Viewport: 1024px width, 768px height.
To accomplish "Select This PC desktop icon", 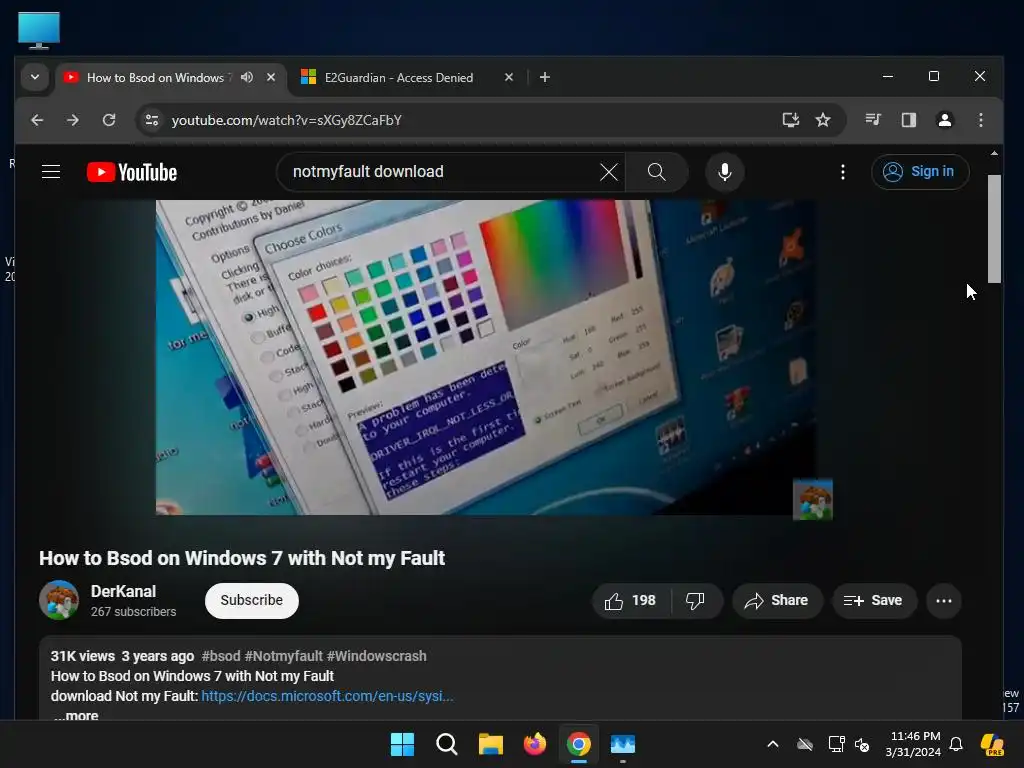I will click(x=39, y=30).
